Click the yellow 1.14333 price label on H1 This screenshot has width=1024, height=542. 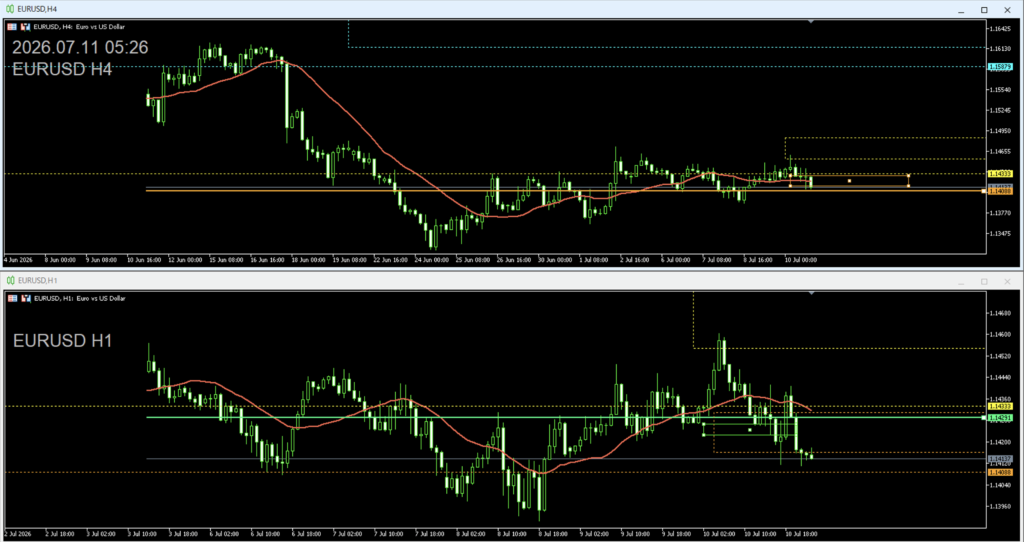(x=1000, y=406)
